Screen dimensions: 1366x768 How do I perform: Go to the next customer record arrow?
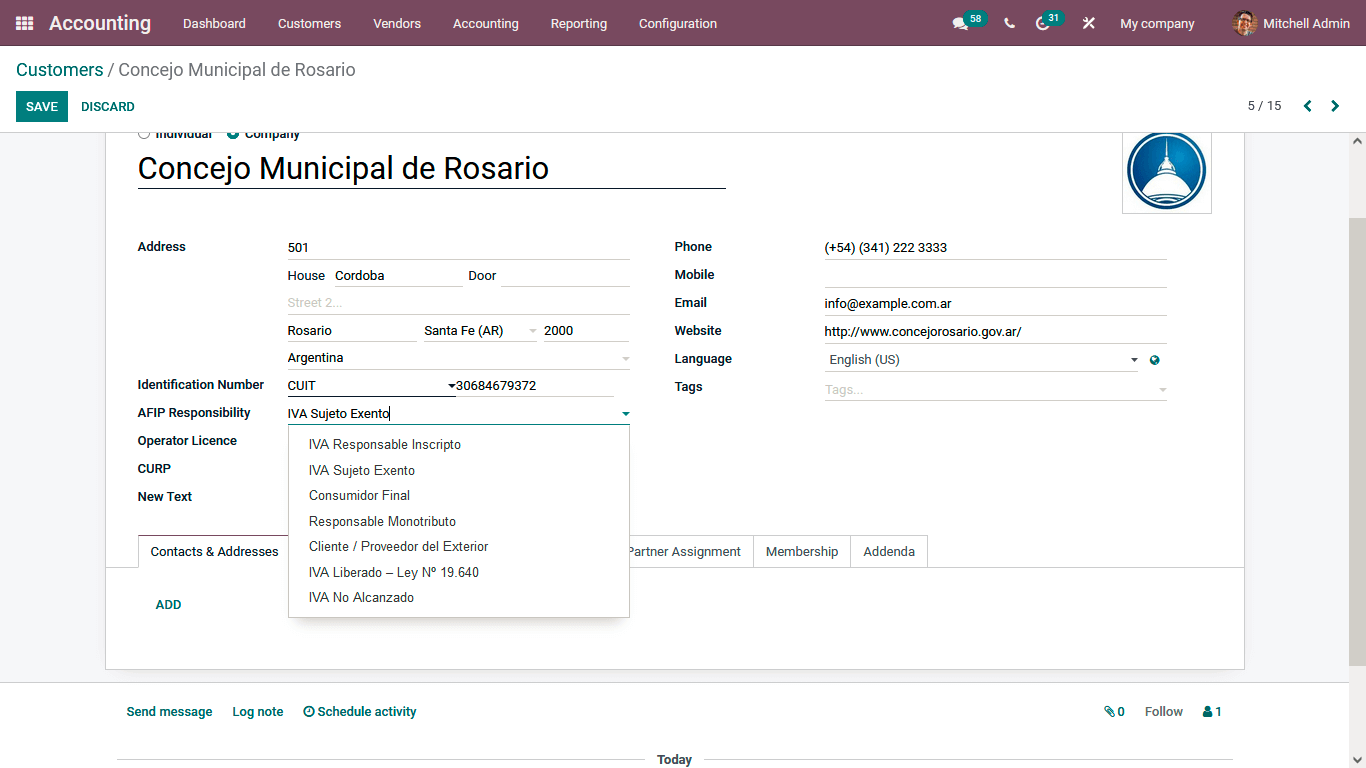1335,106
